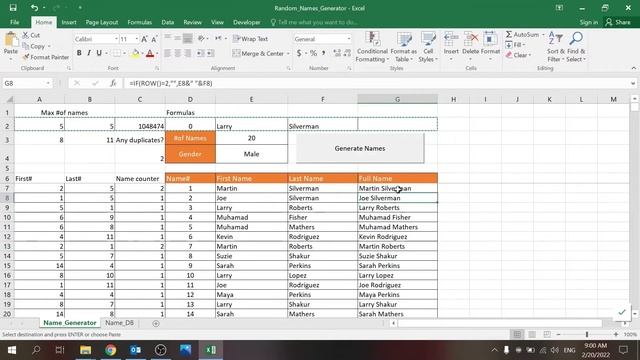Click the Copy icon
Viewport: 640px width, 360px height.
[x=26, y=46]
